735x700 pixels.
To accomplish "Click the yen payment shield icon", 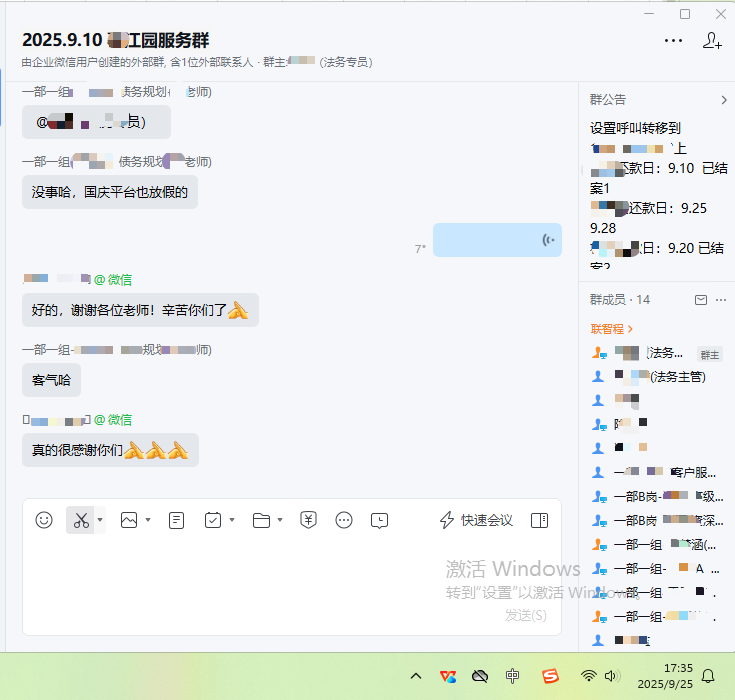I will 308,520.
